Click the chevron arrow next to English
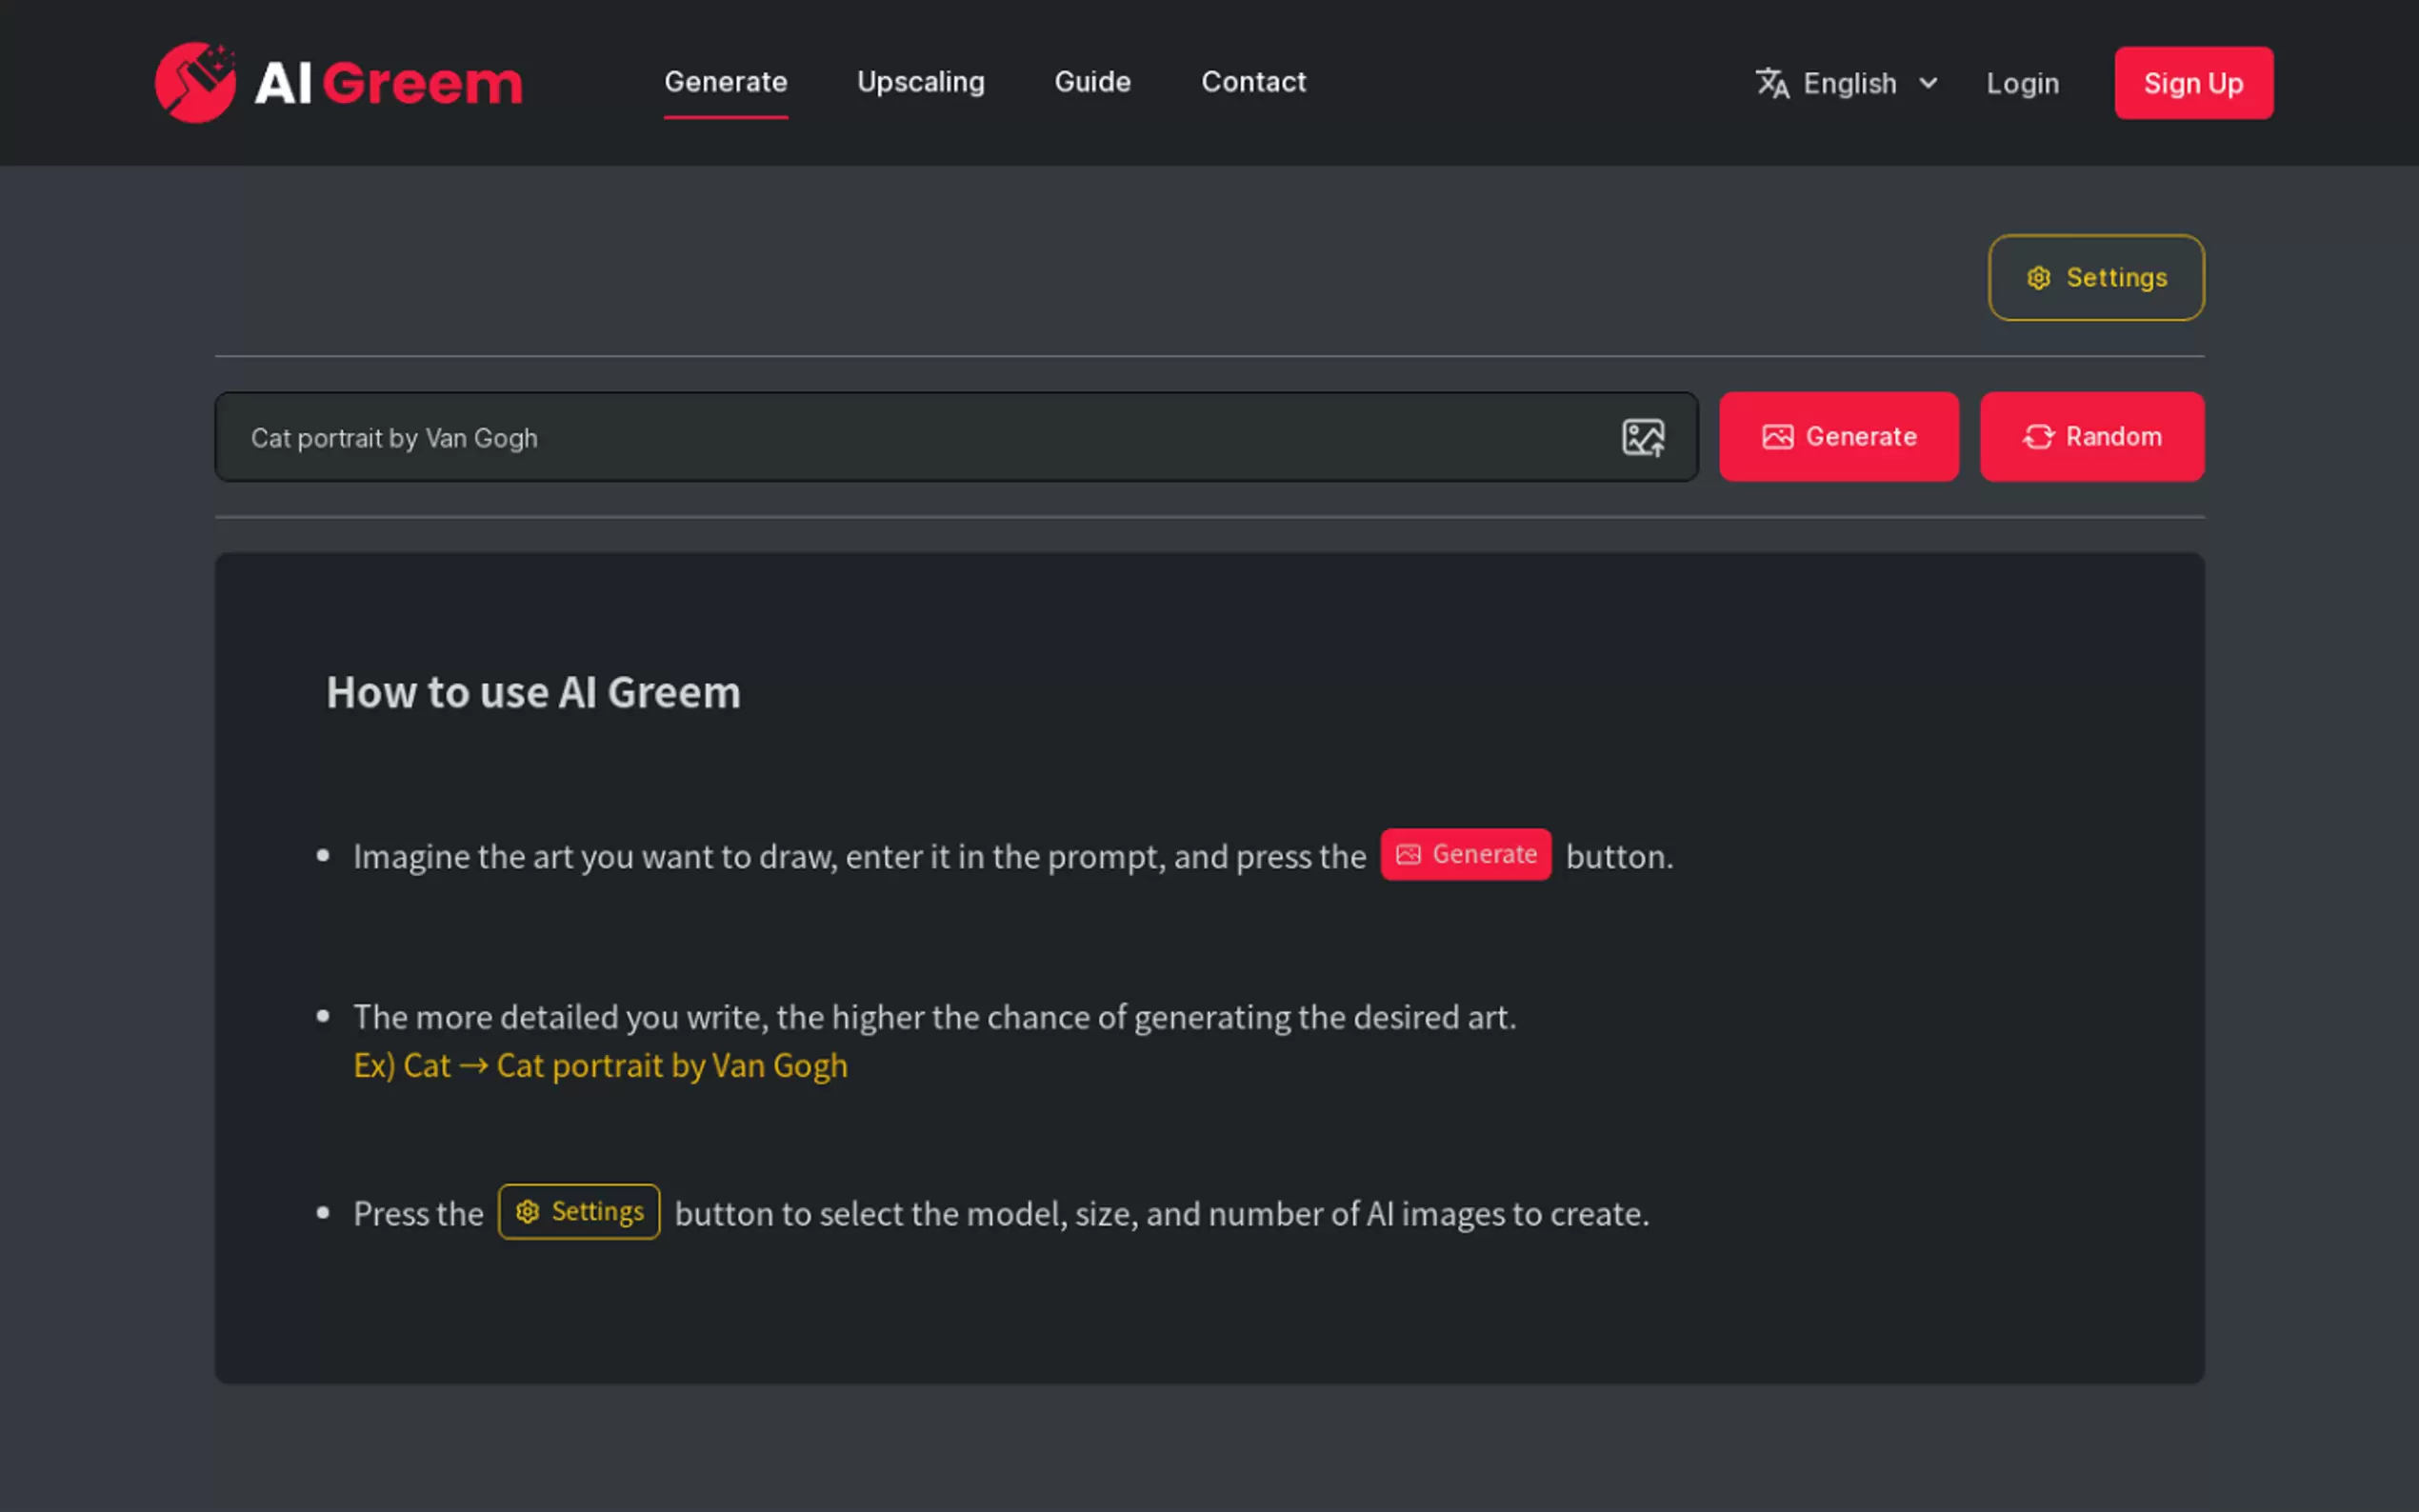Viewport: 2419px width, 1512px height. 1928,83
